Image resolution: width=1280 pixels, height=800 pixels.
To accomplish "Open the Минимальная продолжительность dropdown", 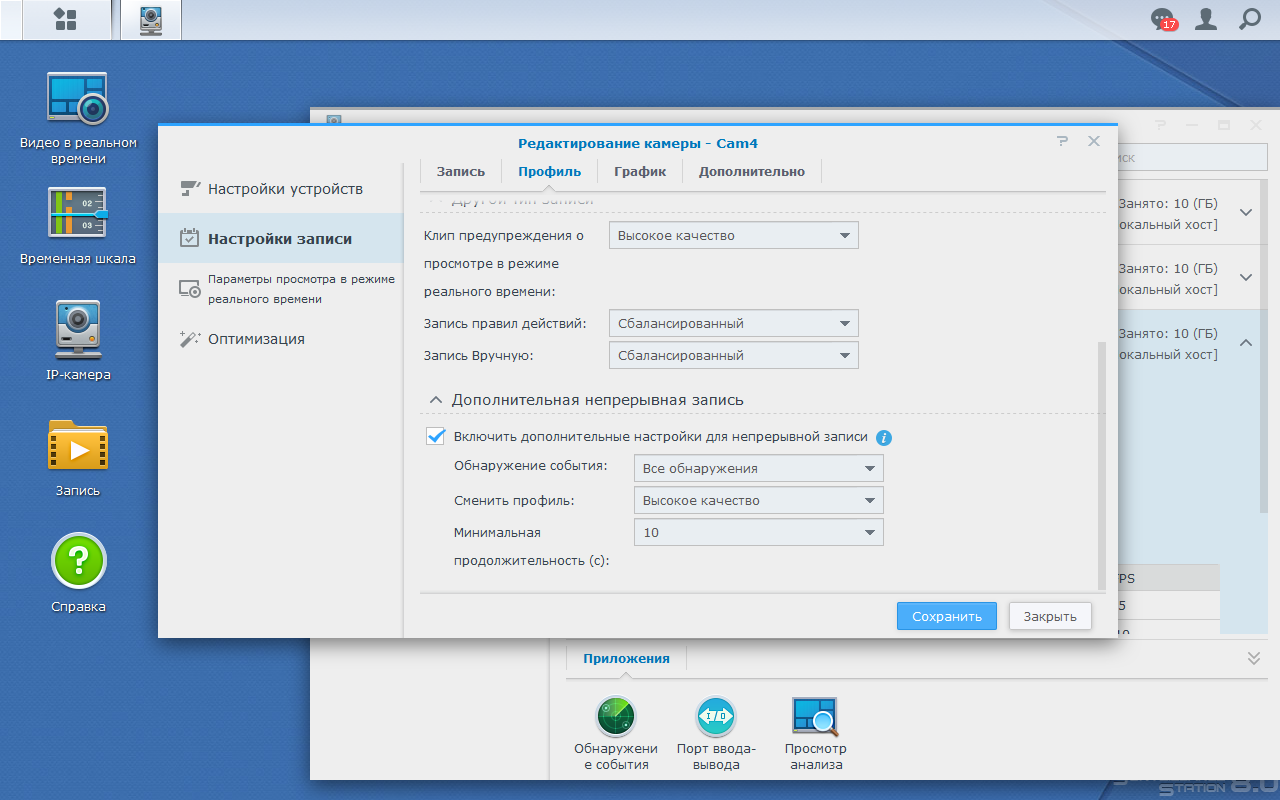I will [x=759, y=533].
